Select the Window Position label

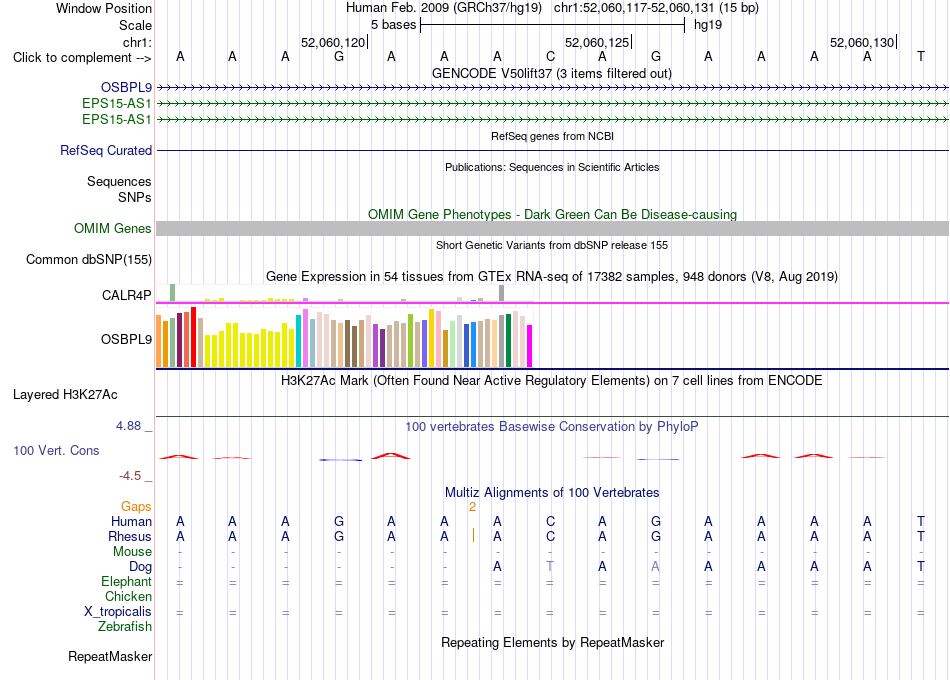[x=104, y=8]
